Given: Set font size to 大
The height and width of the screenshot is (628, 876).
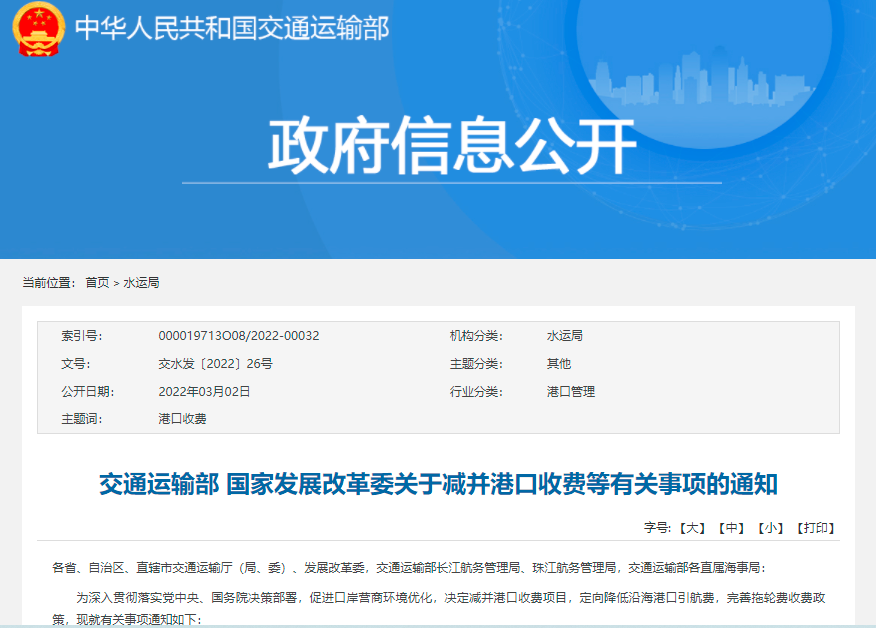Looking at the screenshot, I should 693,527.
